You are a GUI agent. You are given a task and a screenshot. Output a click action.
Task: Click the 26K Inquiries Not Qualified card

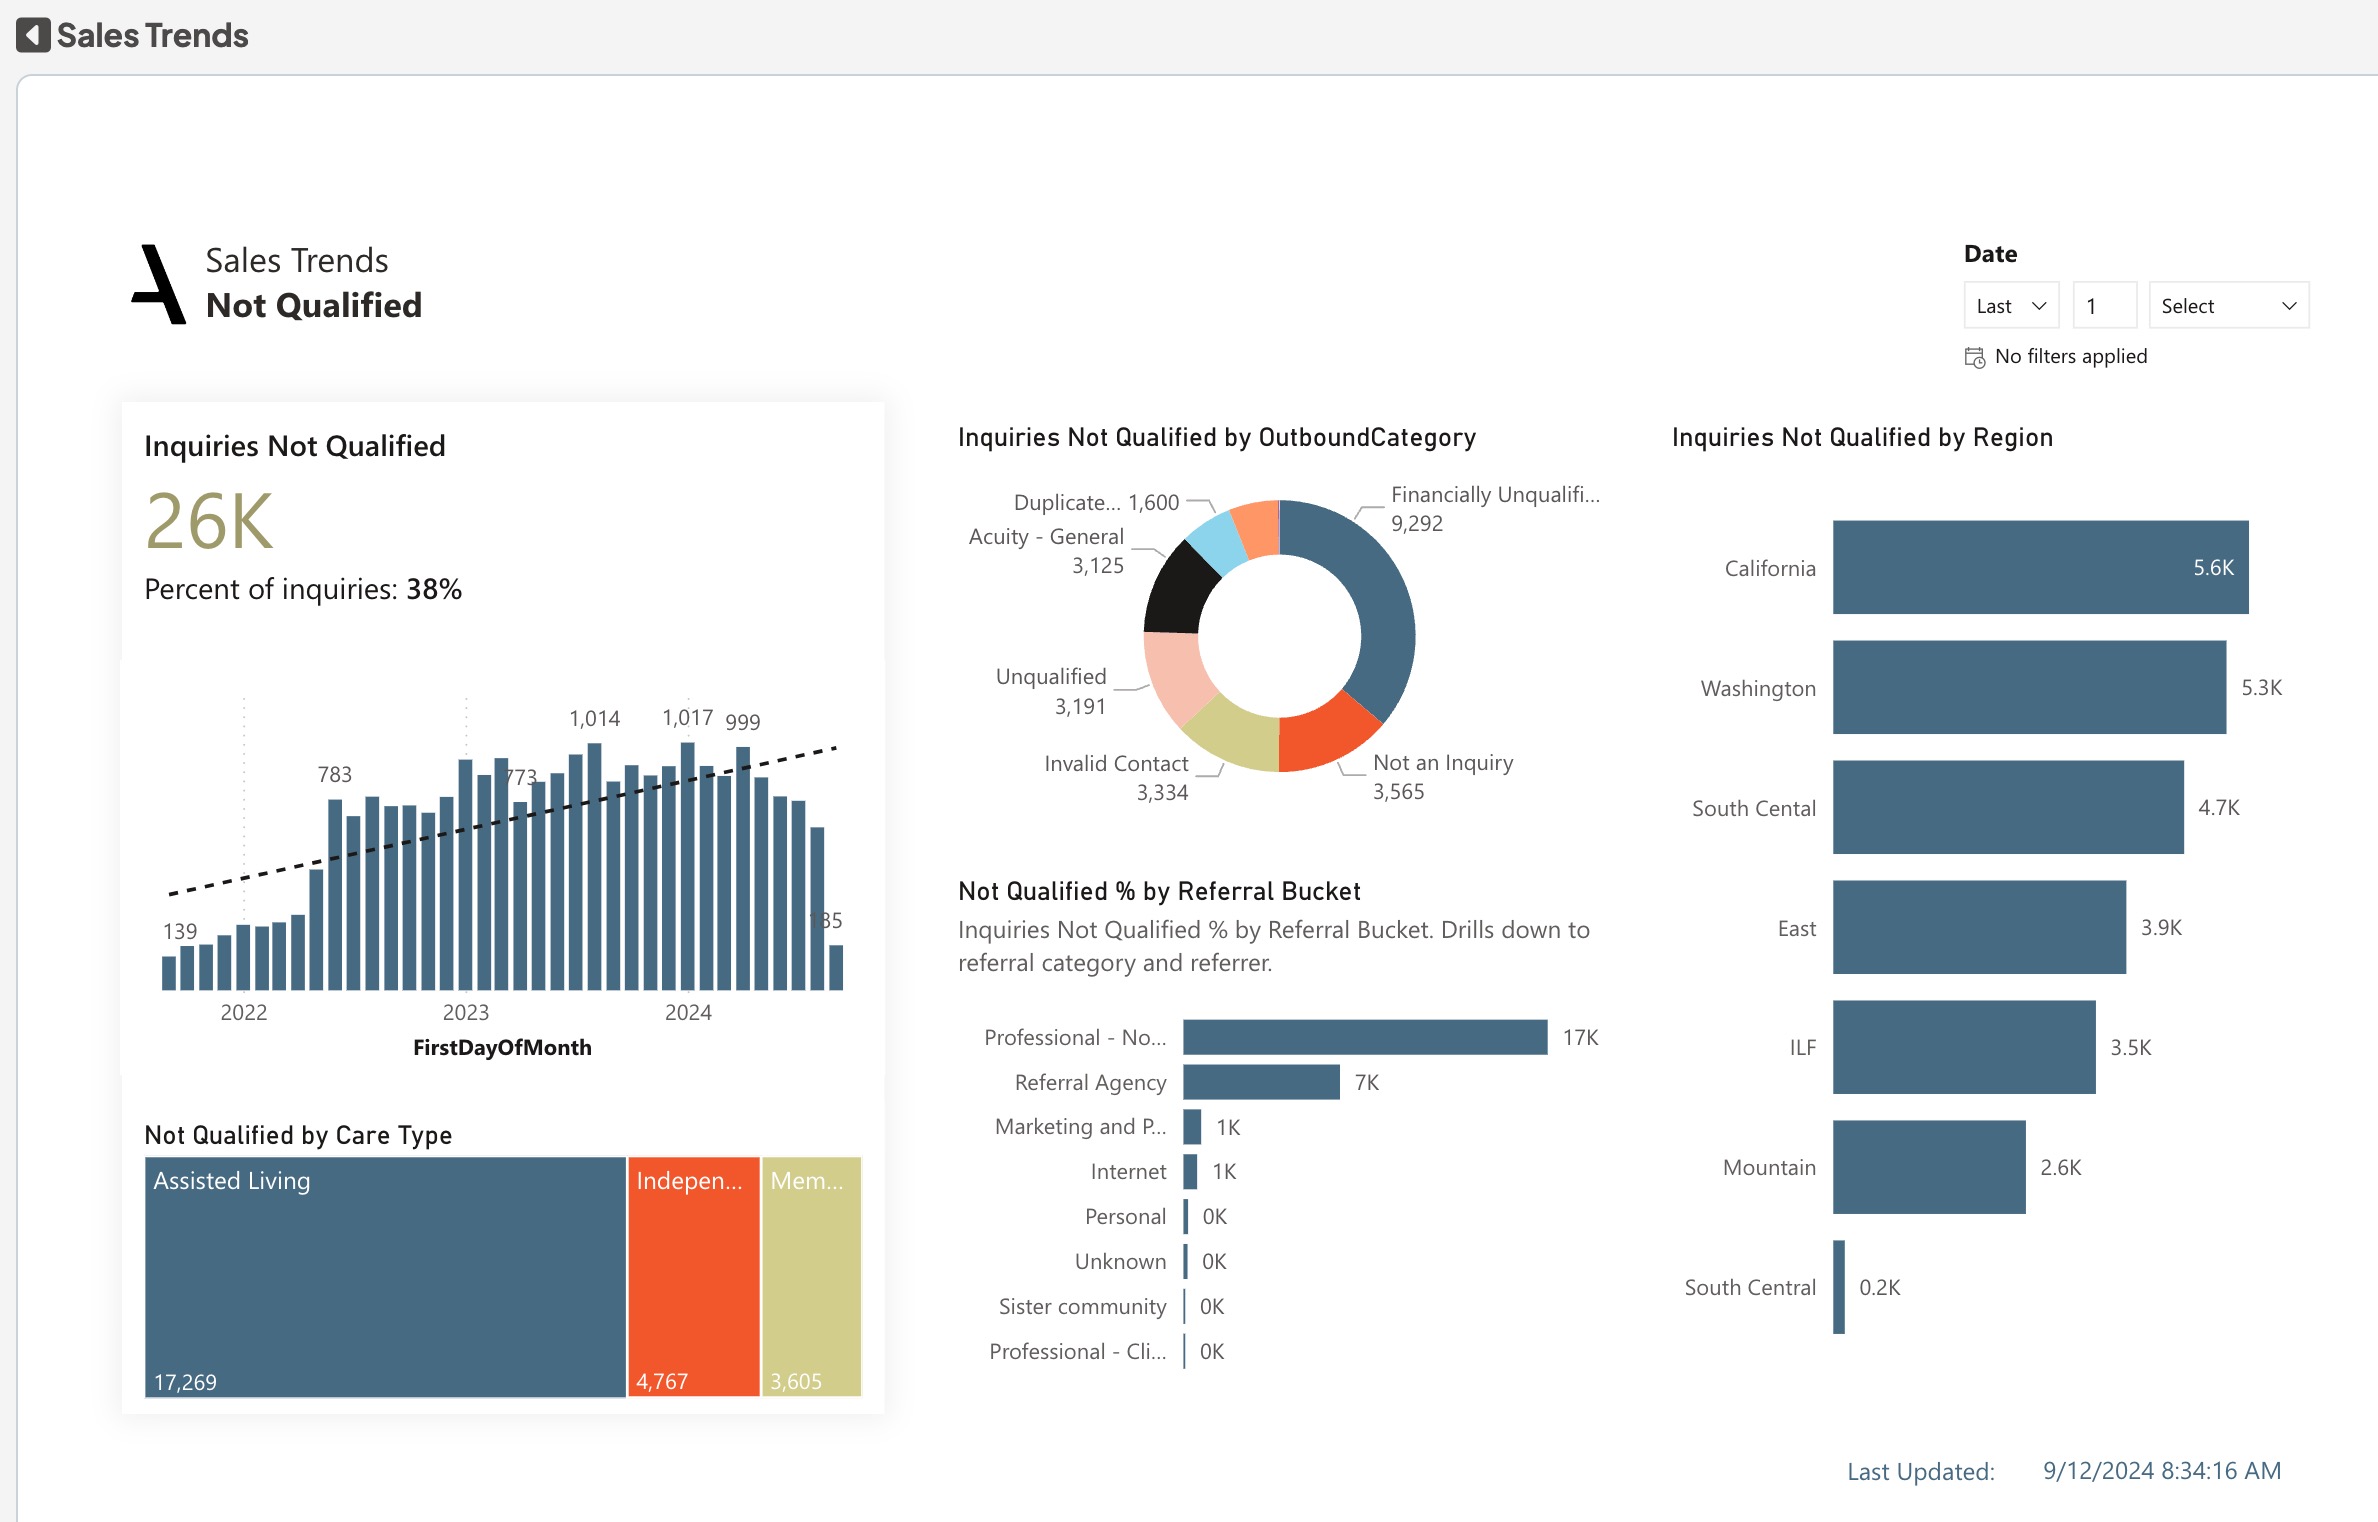tap(210, 522)
